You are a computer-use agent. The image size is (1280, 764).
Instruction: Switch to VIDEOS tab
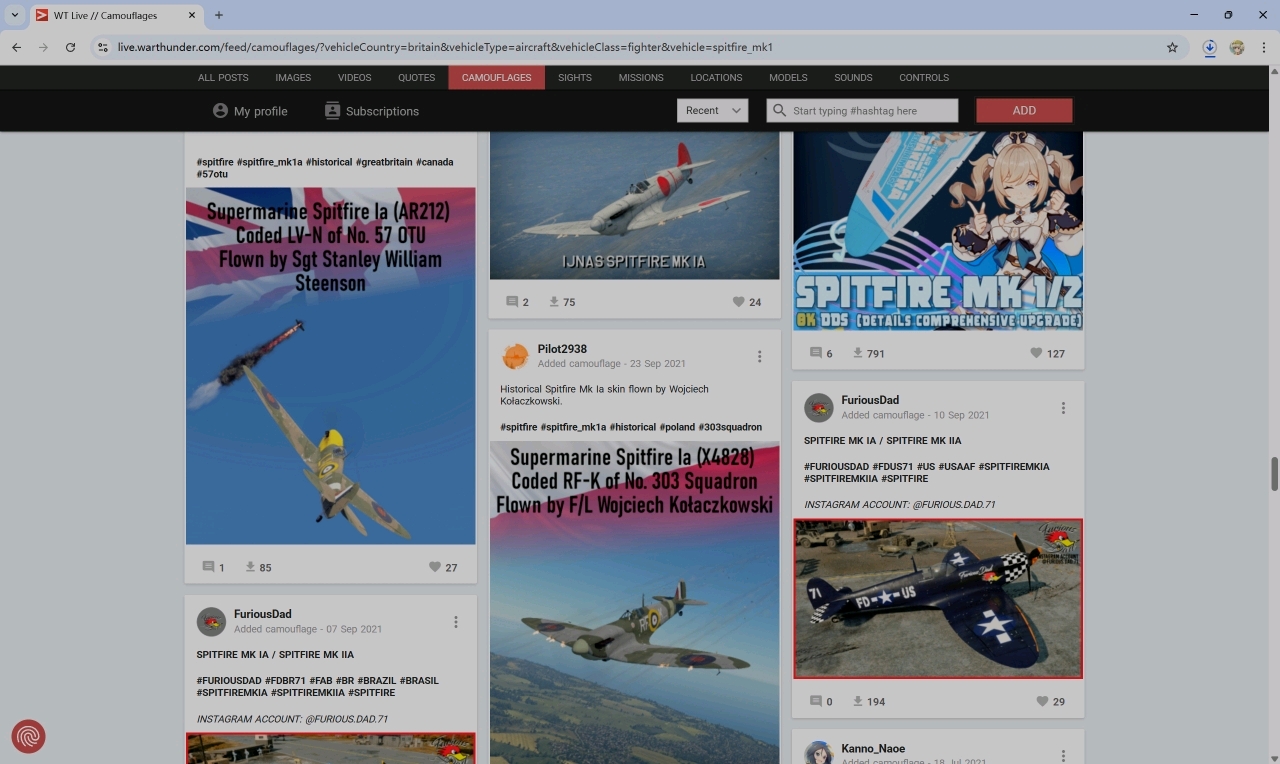[x=354, y=77]
